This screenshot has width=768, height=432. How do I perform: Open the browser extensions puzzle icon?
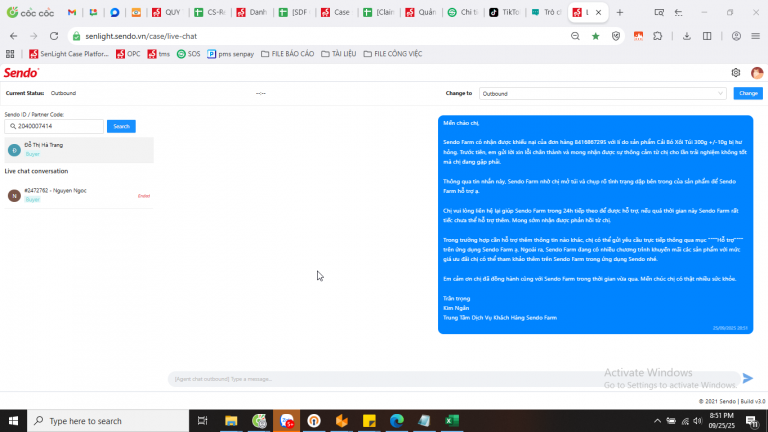tap(658, 36)
